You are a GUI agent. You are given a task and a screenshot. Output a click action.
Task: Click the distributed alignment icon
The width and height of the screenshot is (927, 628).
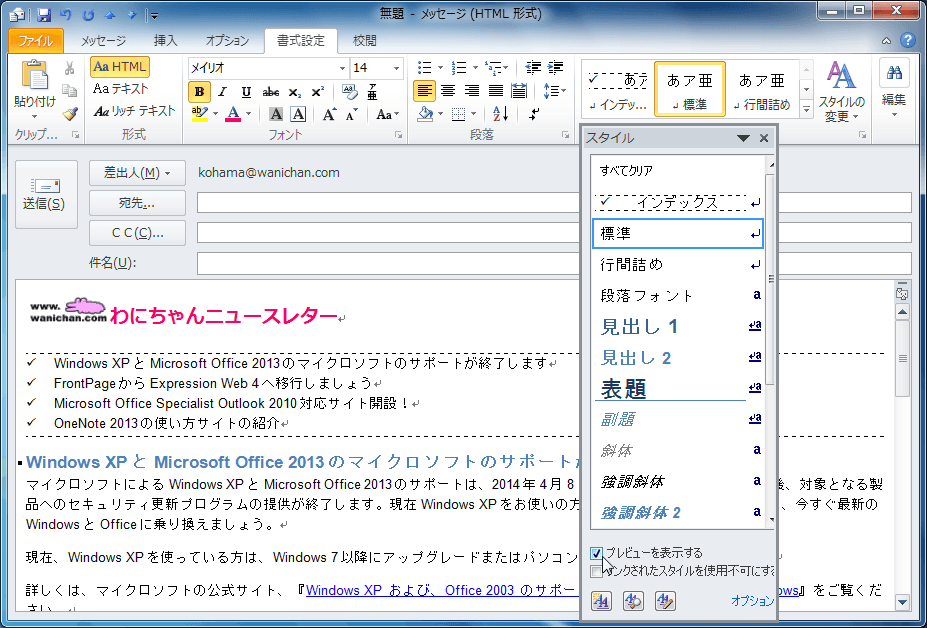[x=519, y=91]
